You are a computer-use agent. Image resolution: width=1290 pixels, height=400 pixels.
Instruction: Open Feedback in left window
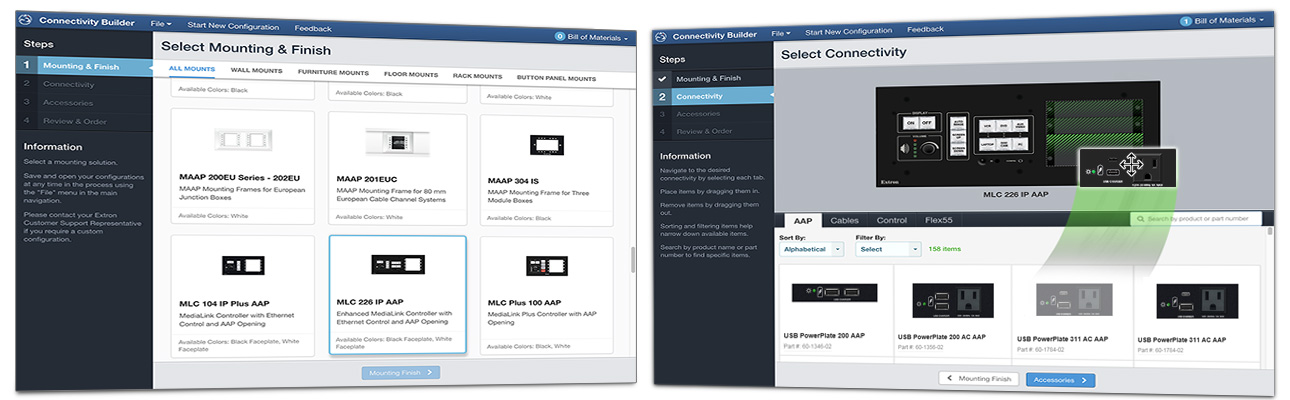[313, 28]
